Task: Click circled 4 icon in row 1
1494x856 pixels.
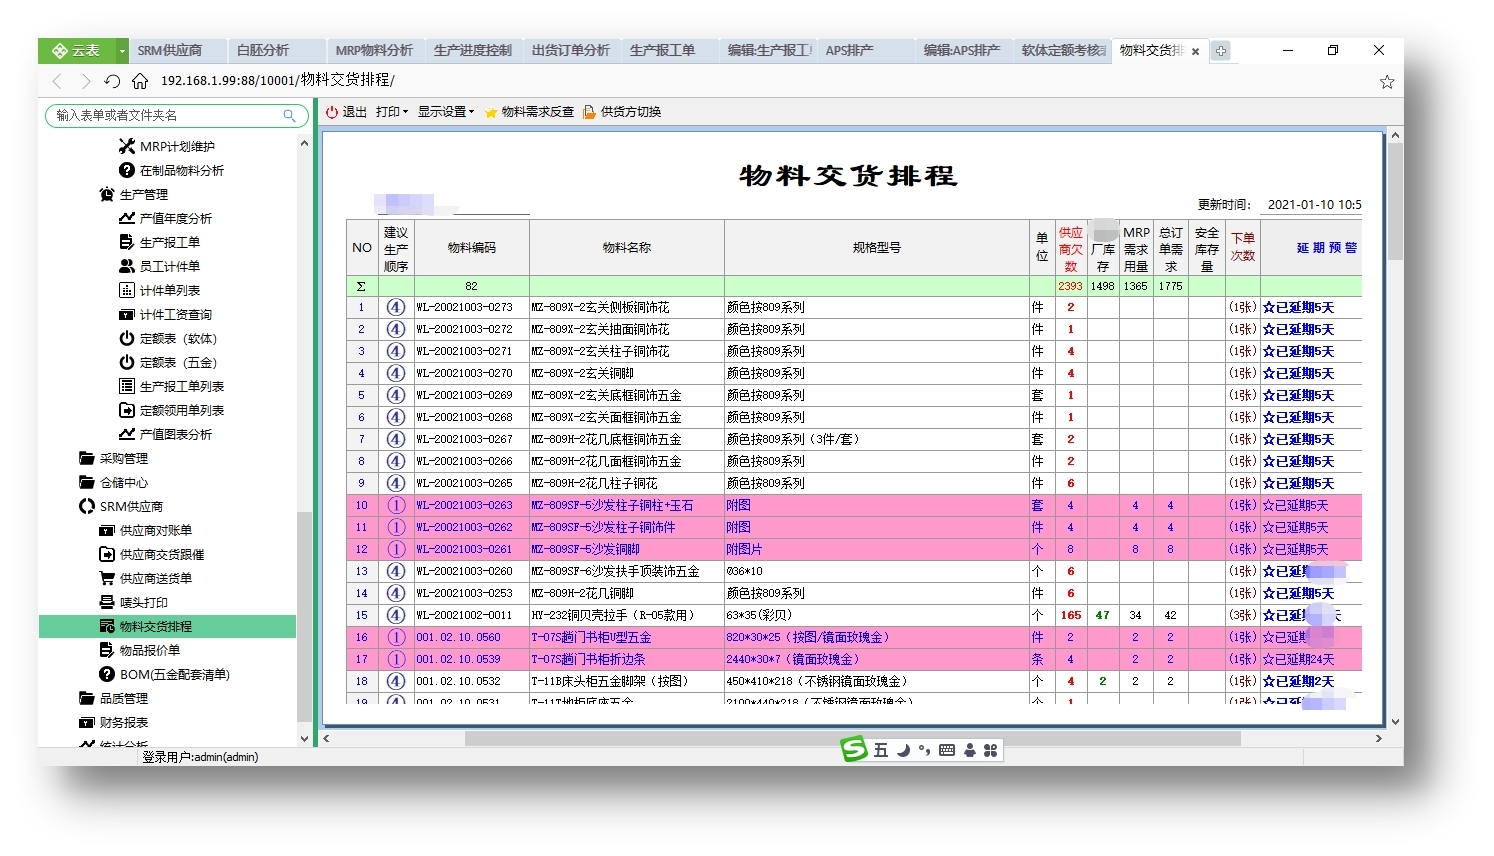Action: pos(396,307)
